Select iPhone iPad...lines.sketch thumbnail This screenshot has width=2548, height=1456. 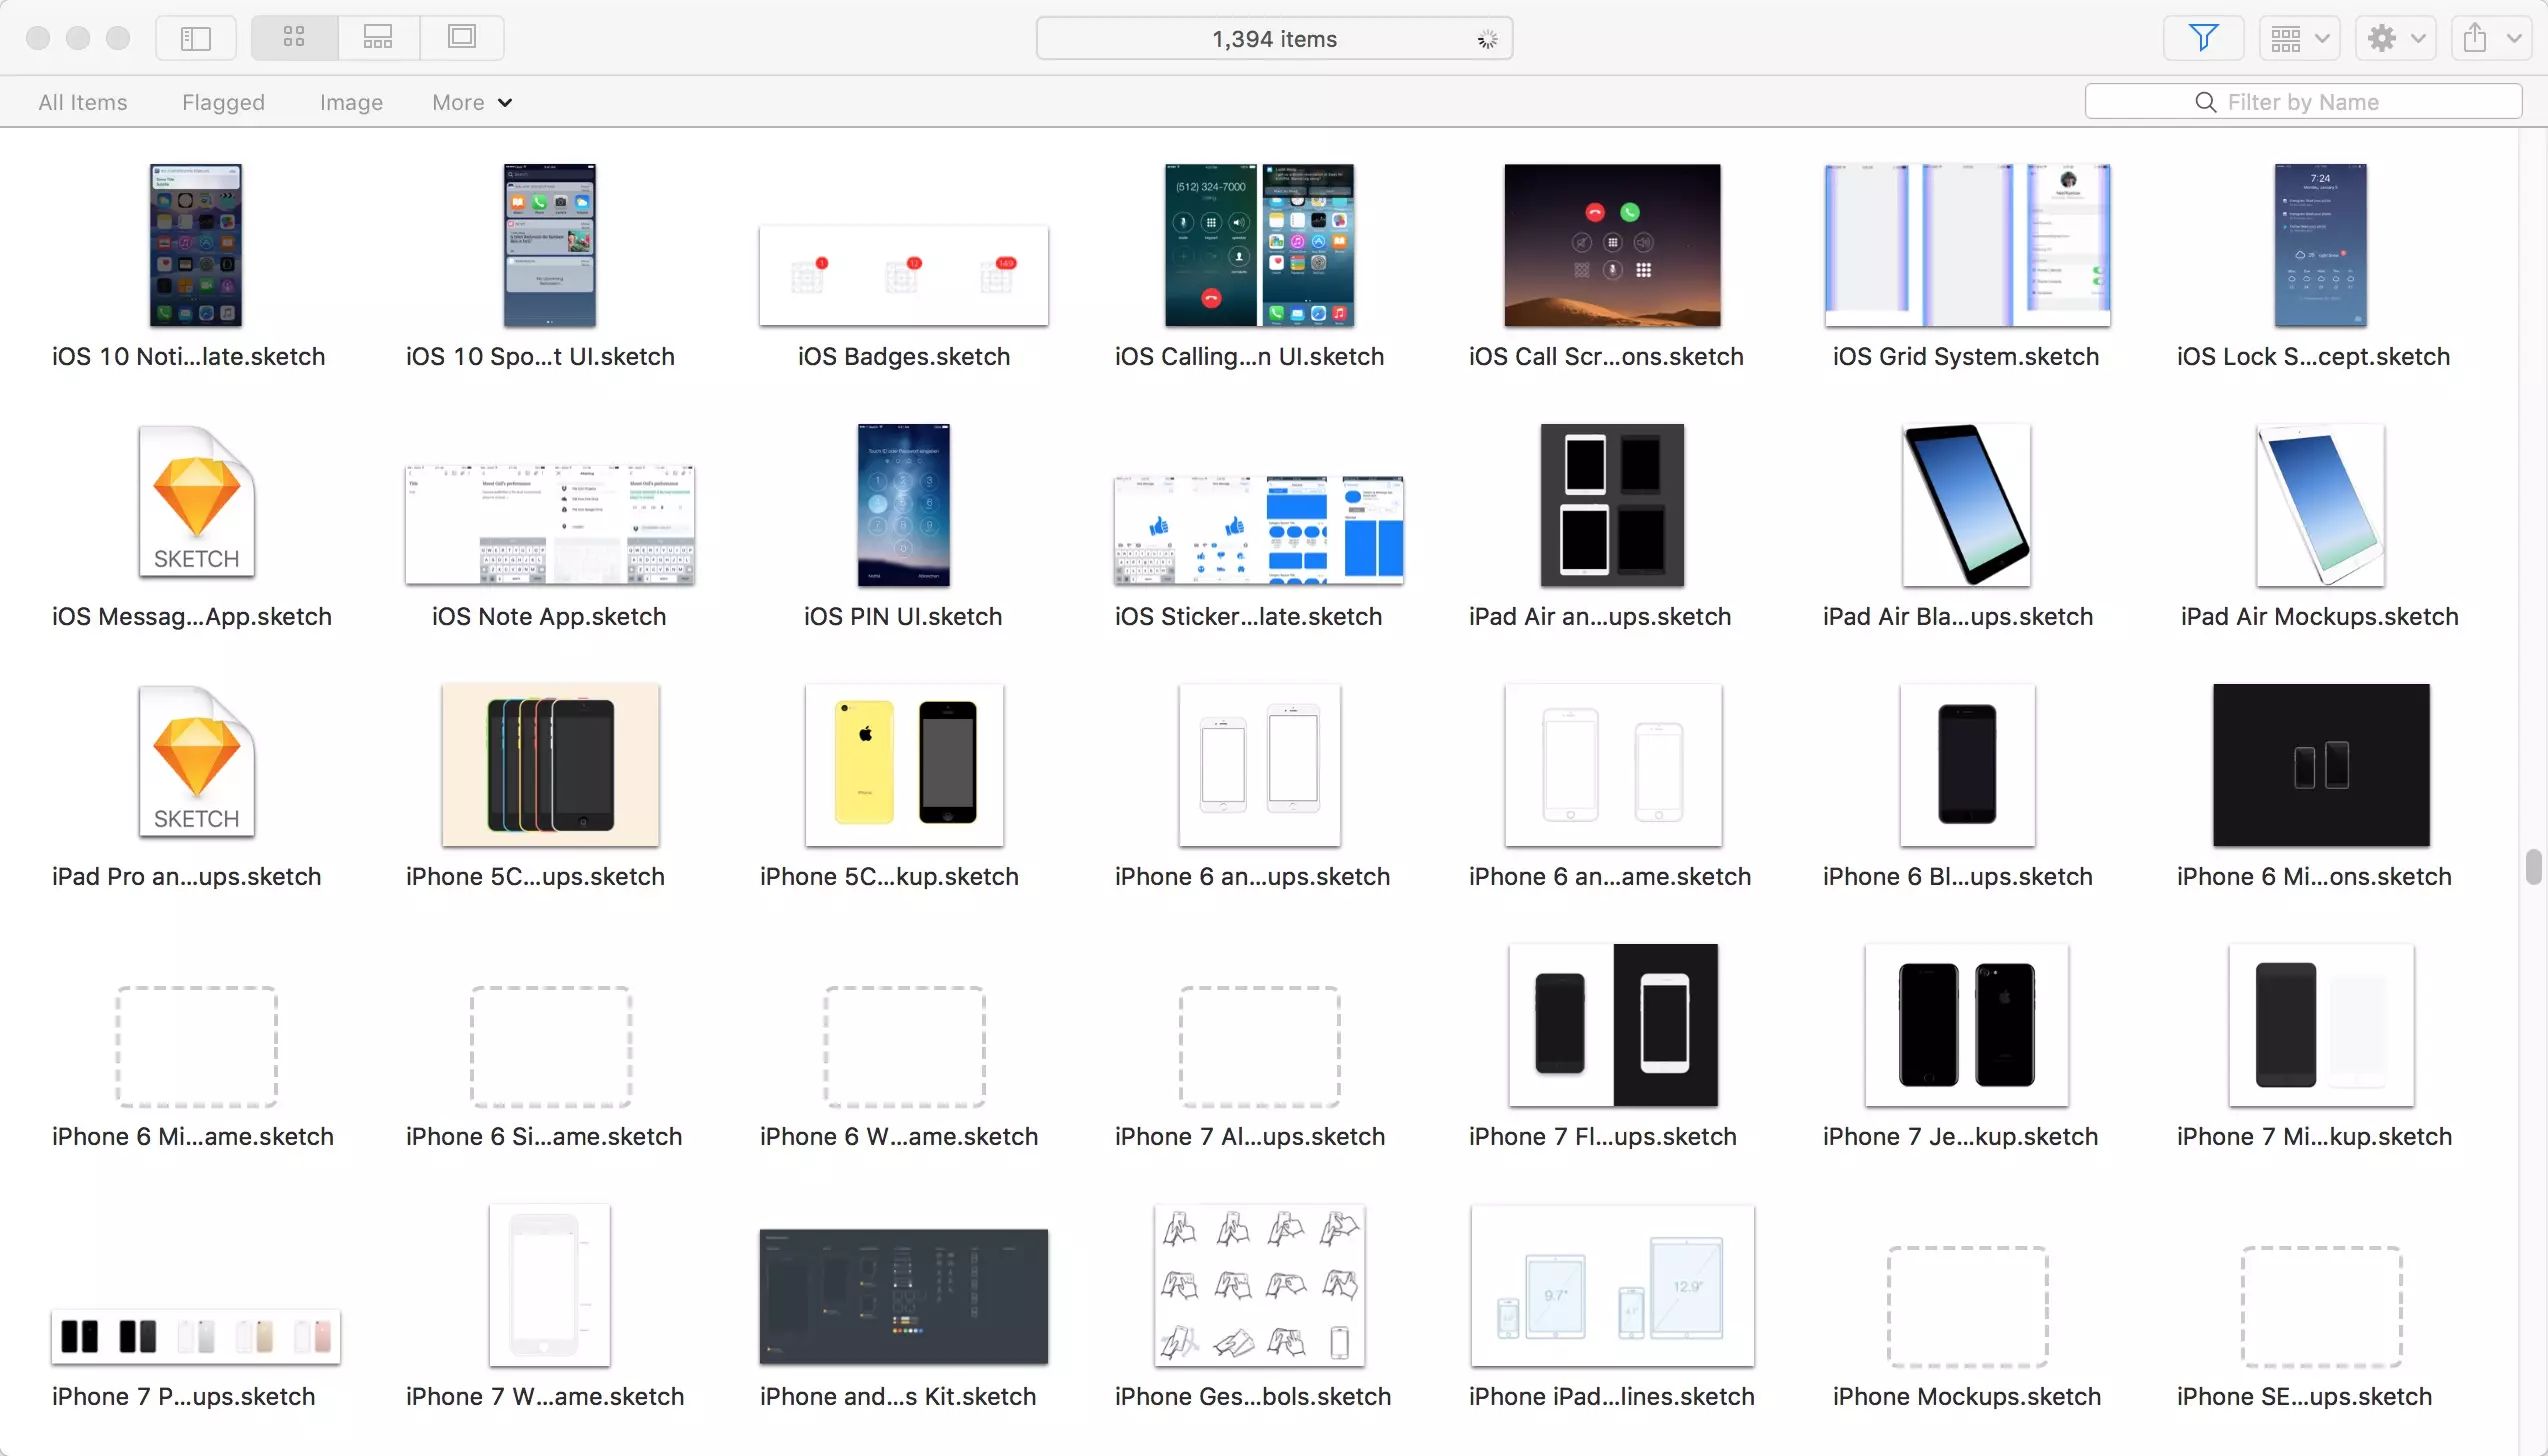coord(1612,1285)
